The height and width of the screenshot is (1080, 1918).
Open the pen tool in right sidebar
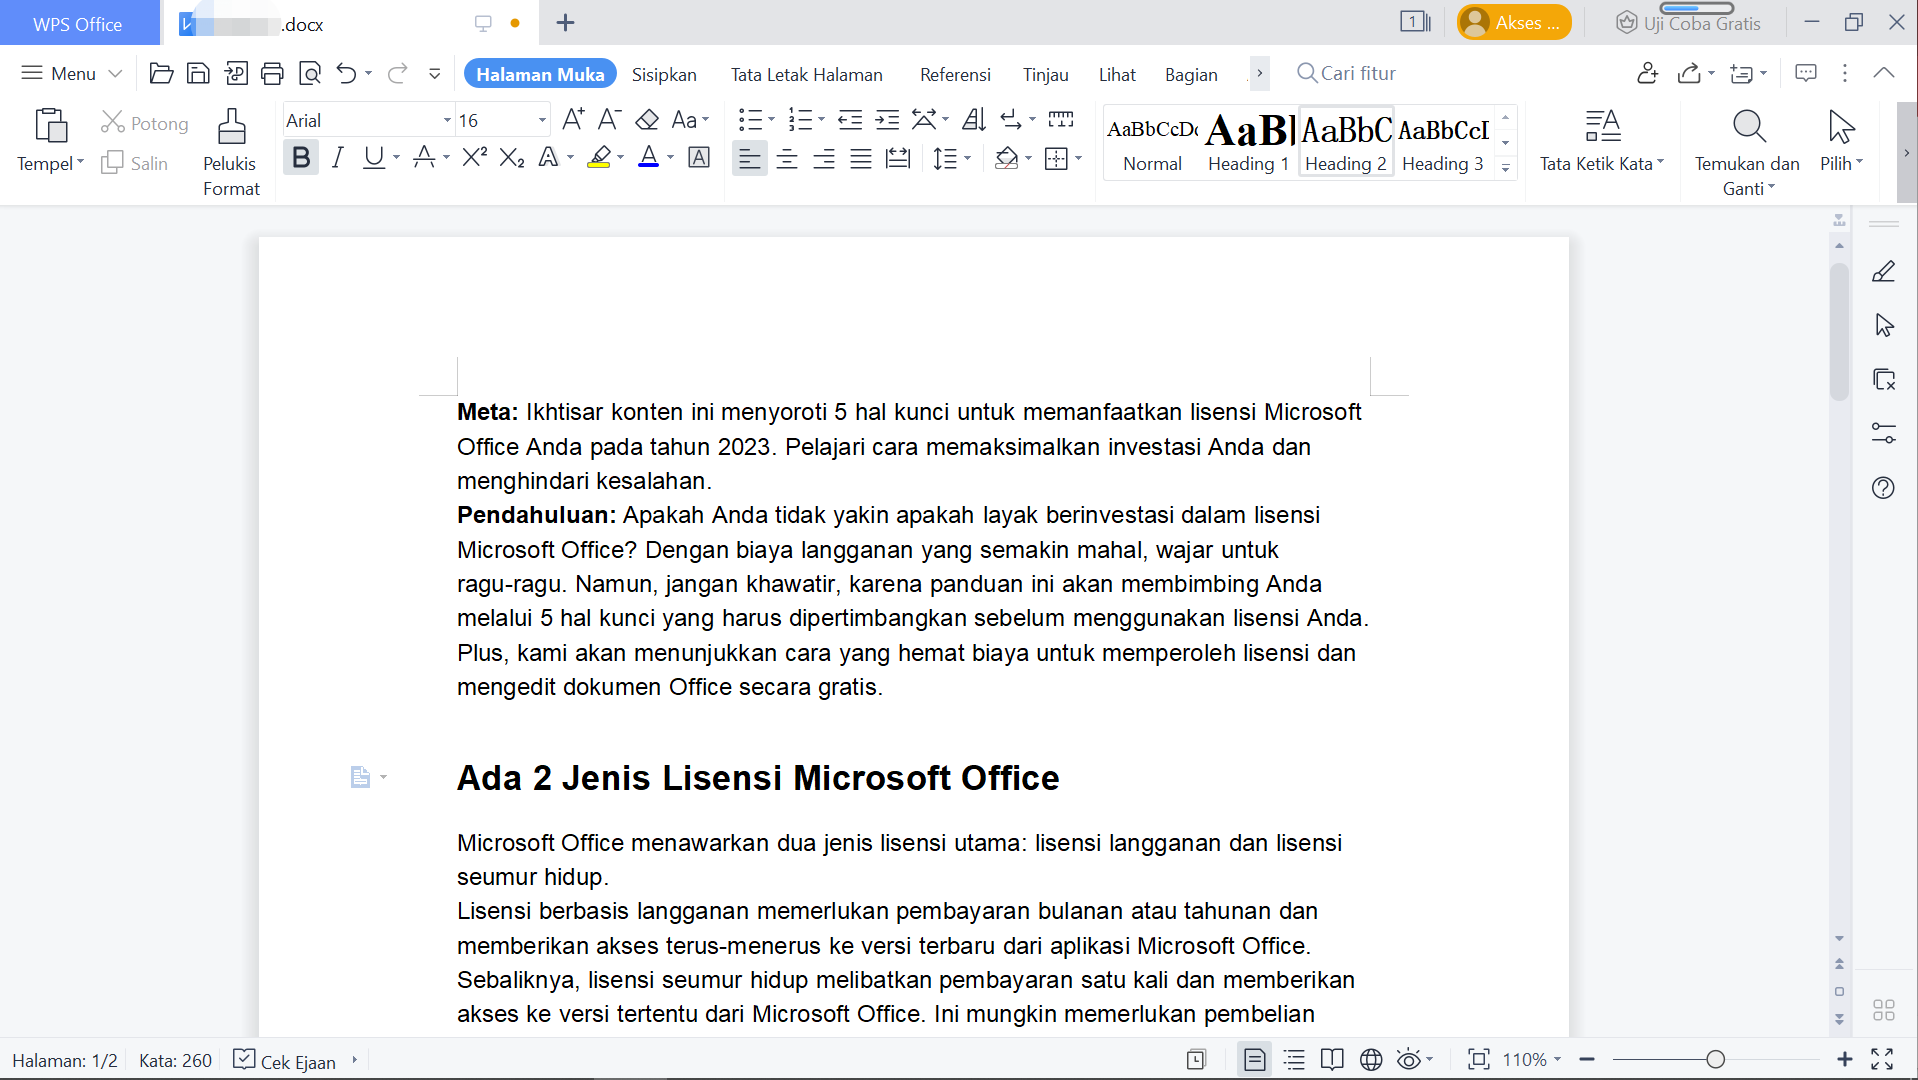click(1883, 271)
